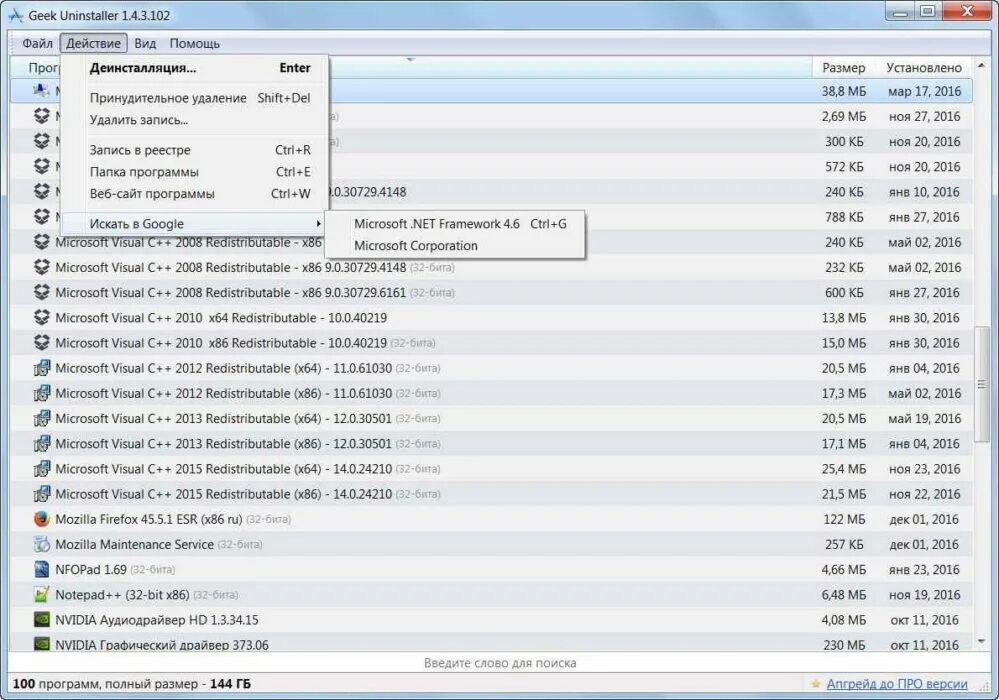
Task: Focus the Введите слово для поиска field
Action: 500,663
